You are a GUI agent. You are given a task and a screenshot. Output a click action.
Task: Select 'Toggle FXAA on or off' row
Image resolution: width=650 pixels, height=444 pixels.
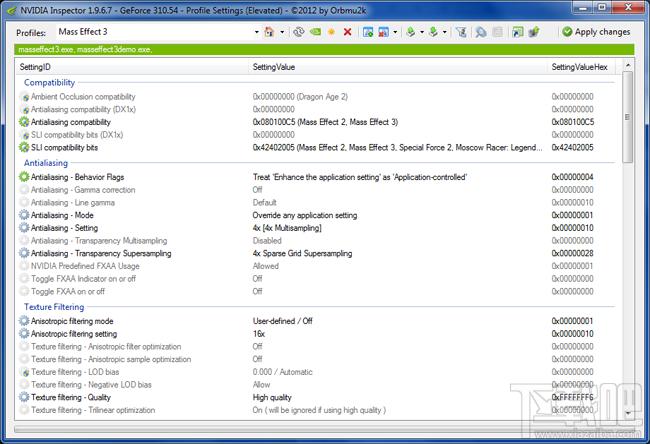coord(317,291)
